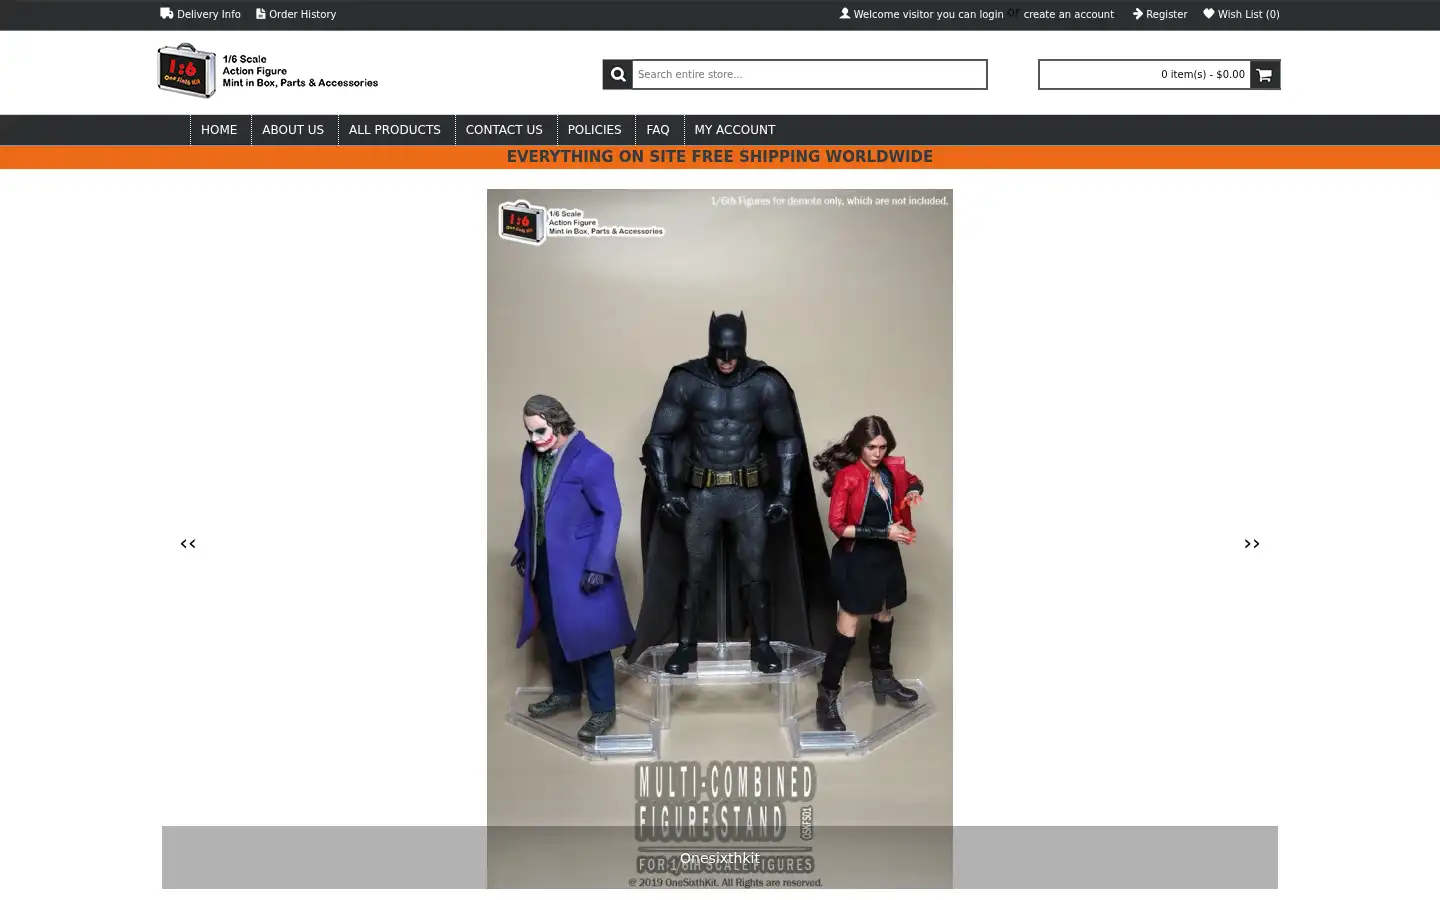
Task: Click the 1/6 Scale store logo
Action: (268, 71)
